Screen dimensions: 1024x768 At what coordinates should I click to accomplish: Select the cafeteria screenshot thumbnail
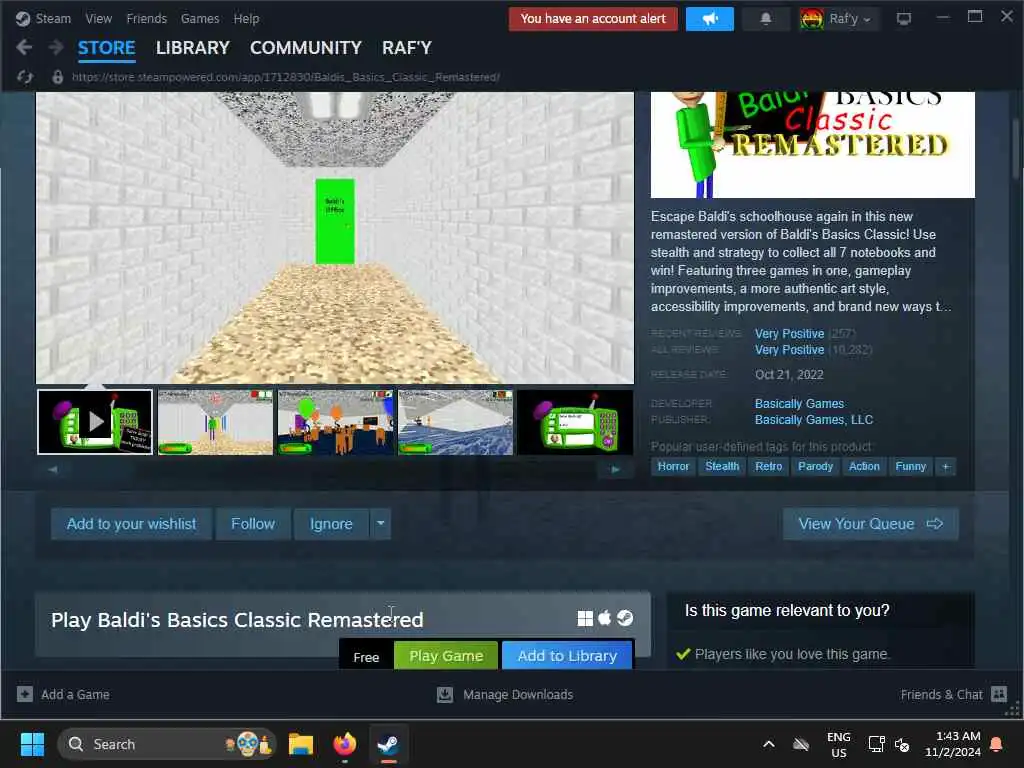pyautogui.click(x=336, y=422)
